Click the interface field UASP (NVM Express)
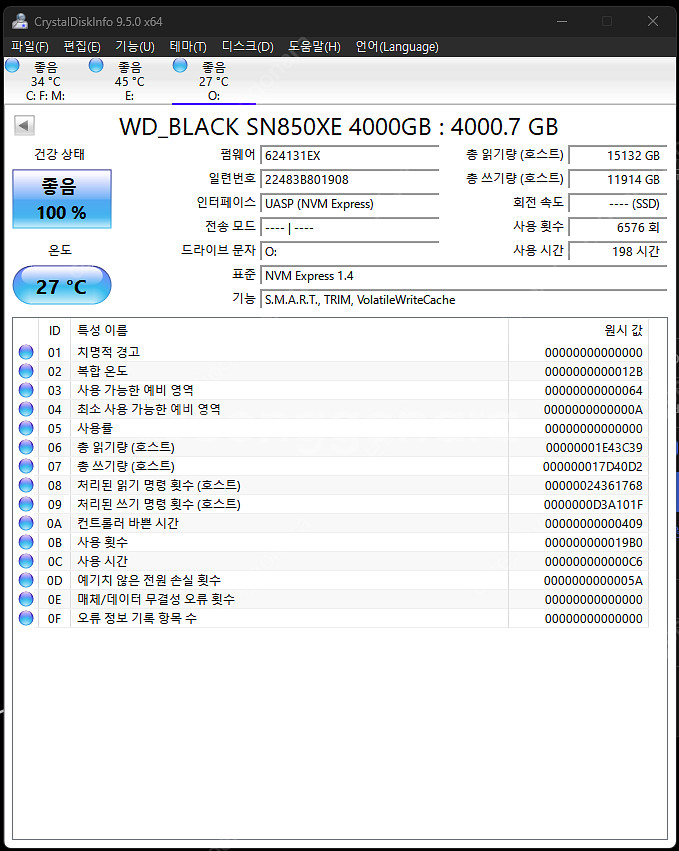 click(350, 204)
